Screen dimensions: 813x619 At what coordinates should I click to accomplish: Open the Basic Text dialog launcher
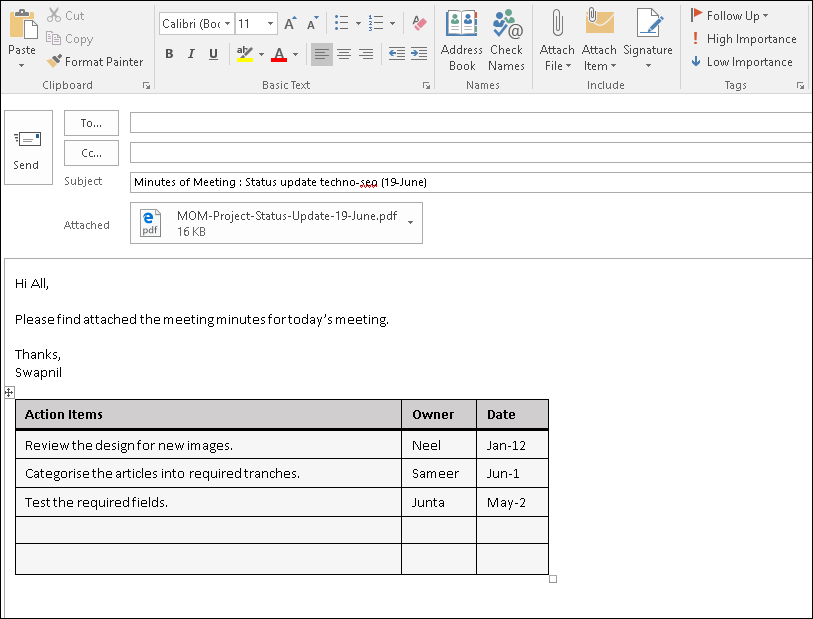(426, 86)
